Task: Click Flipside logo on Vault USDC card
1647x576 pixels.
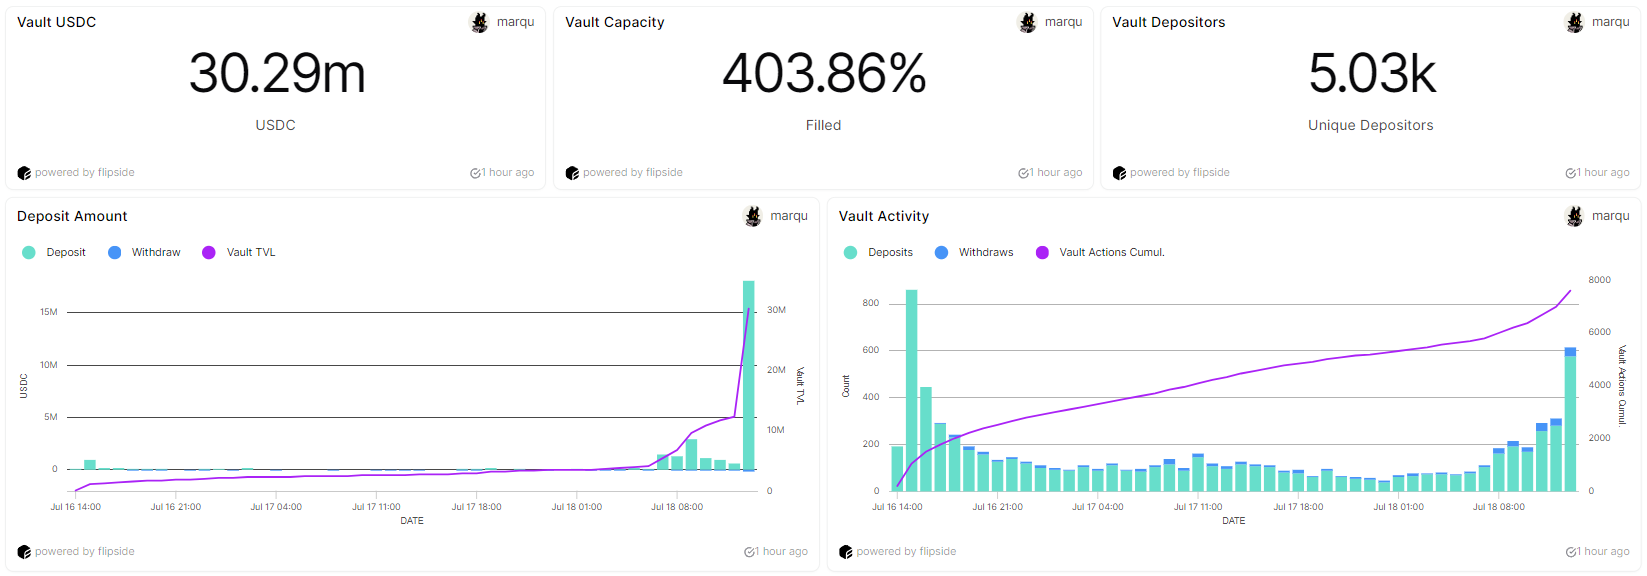Action: [24, 173]
